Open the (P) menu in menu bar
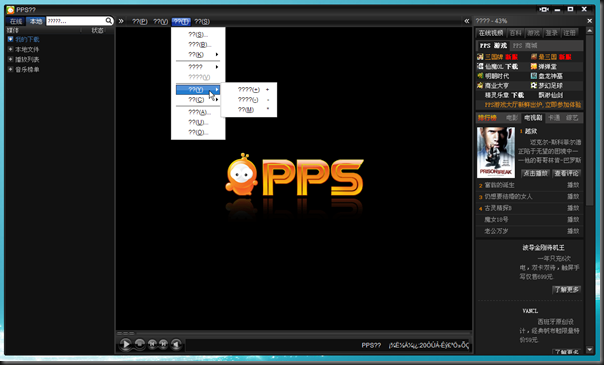Screen dimensions: 604x365 [x=139, y=22]
